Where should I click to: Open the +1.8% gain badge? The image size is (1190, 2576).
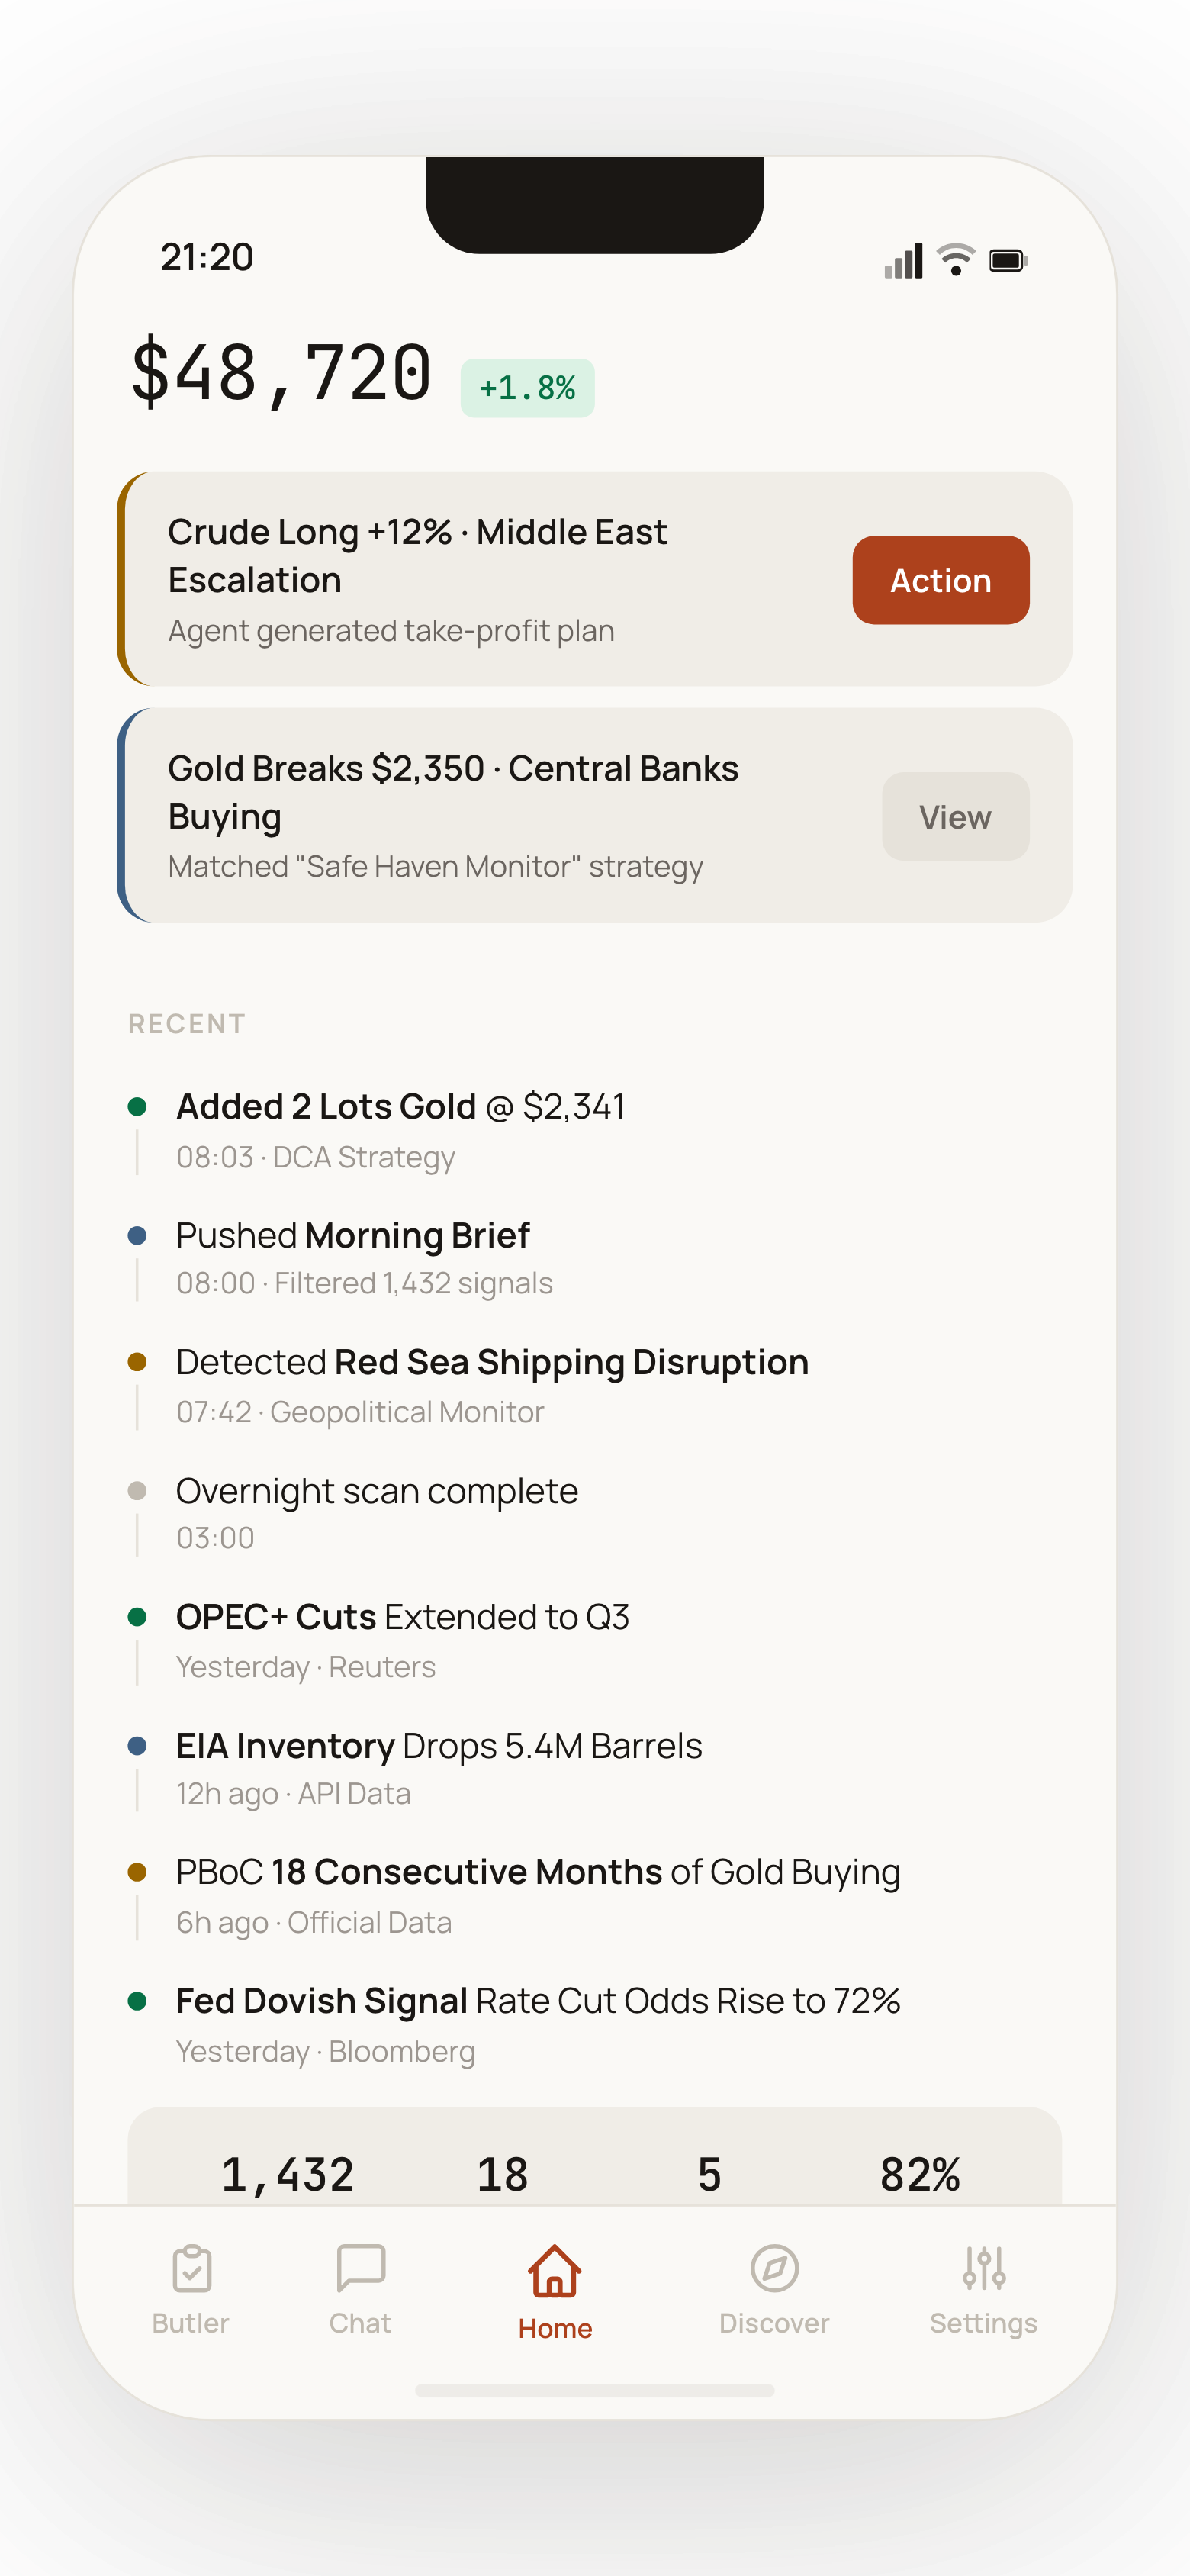(527, 388)
